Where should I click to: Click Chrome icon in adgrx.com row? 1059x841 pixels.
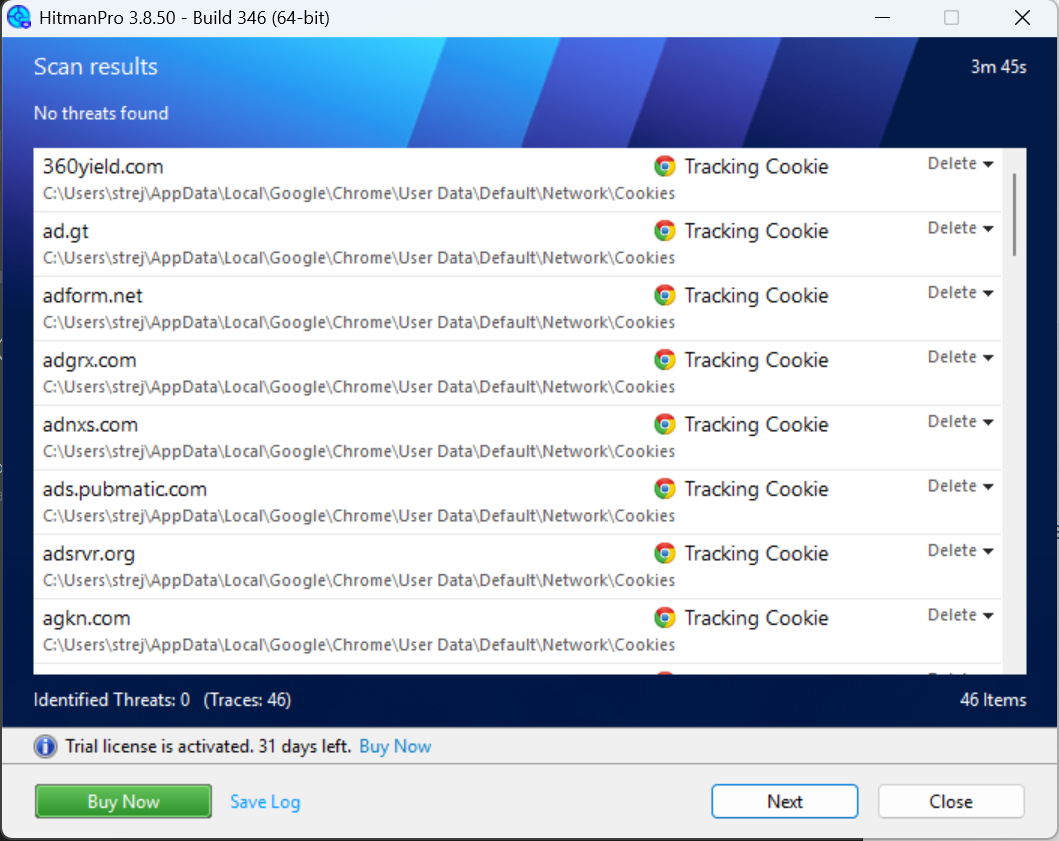[665, 360]
